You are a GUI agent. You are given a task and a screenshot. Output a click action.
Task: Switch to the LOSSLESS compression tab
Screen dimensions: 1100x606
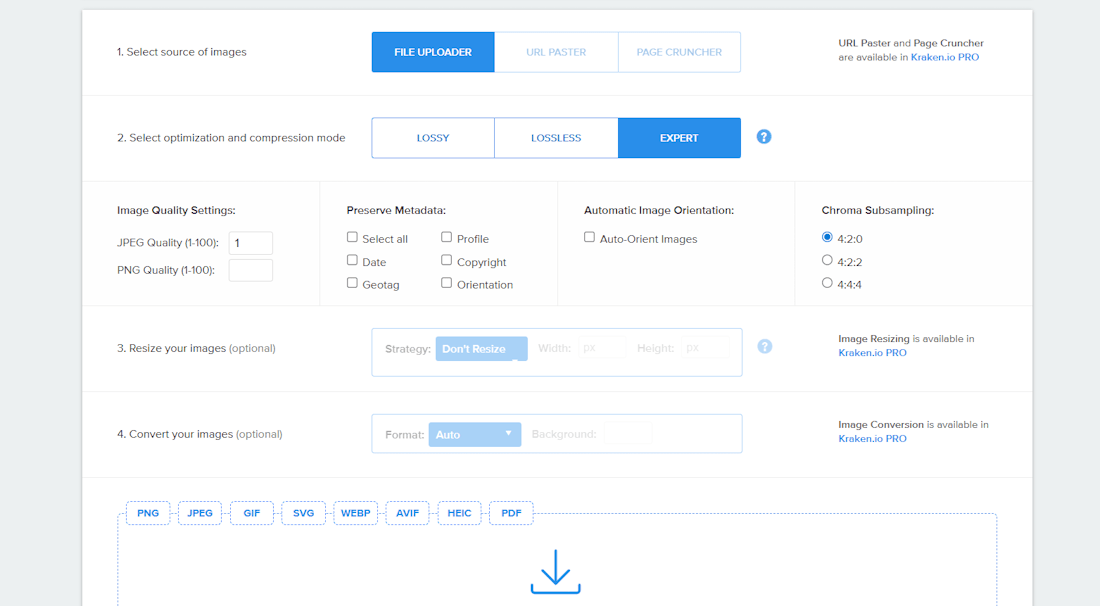click(556, 138)
